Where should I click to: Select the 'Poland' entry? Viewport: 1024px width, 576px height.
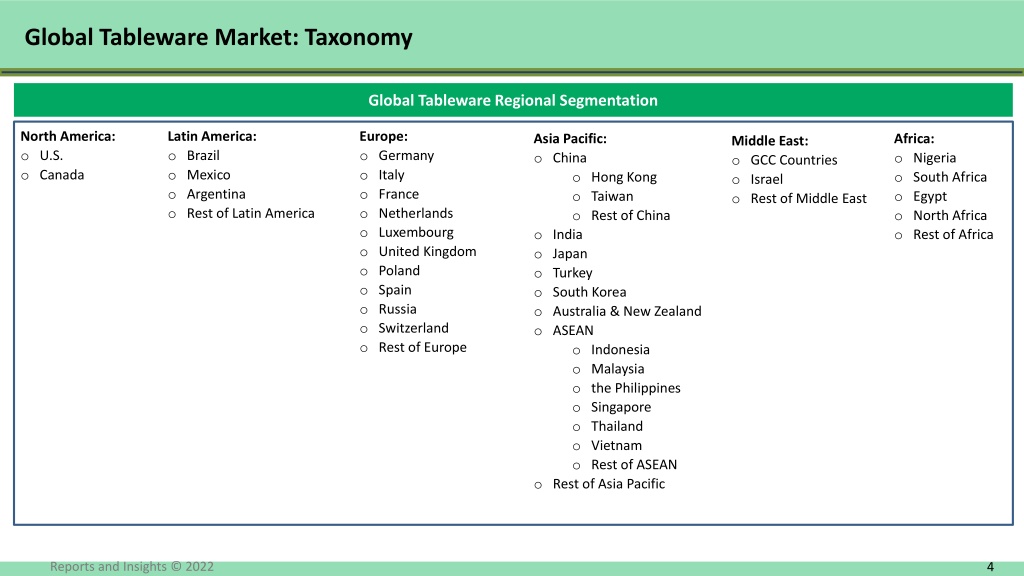[x=399, y=271]
